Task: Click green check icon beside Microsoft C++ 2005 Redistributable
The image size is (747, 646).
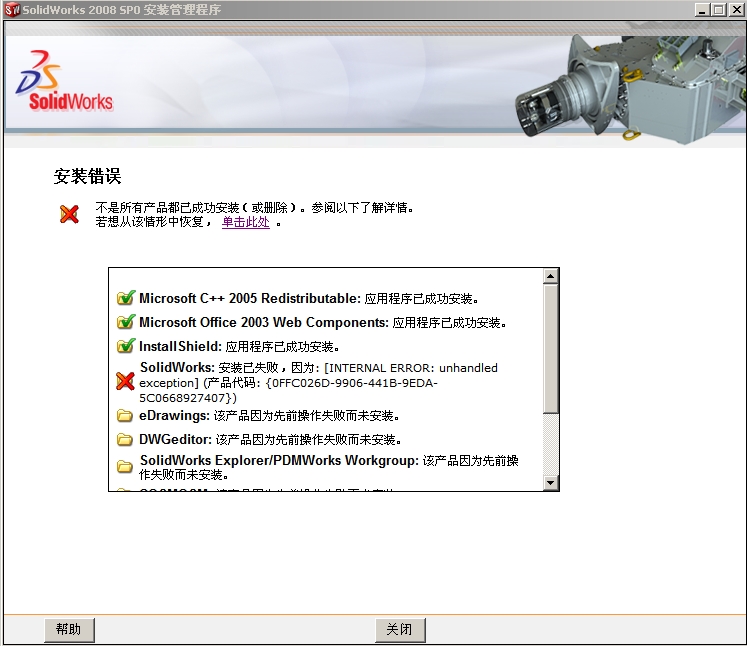Action: (126, 298)
